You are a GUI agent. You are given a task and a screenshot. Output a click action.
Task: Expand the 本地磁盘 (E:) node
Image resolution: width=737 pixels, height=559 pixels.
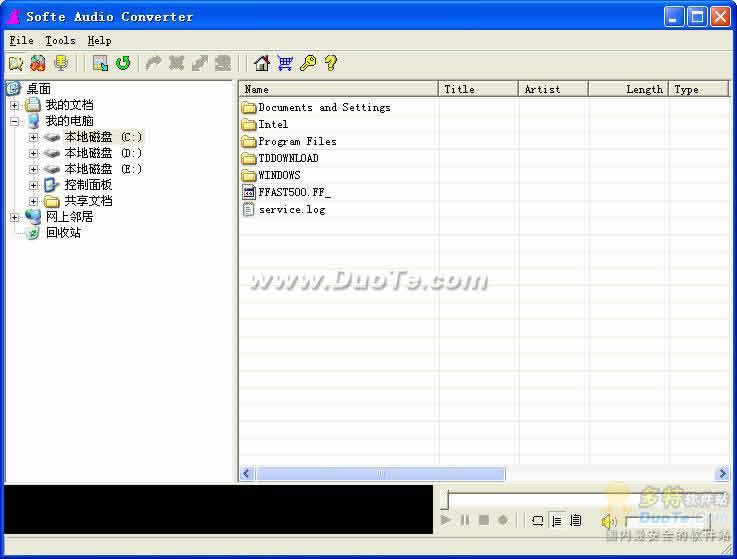(x=33, y=169)
